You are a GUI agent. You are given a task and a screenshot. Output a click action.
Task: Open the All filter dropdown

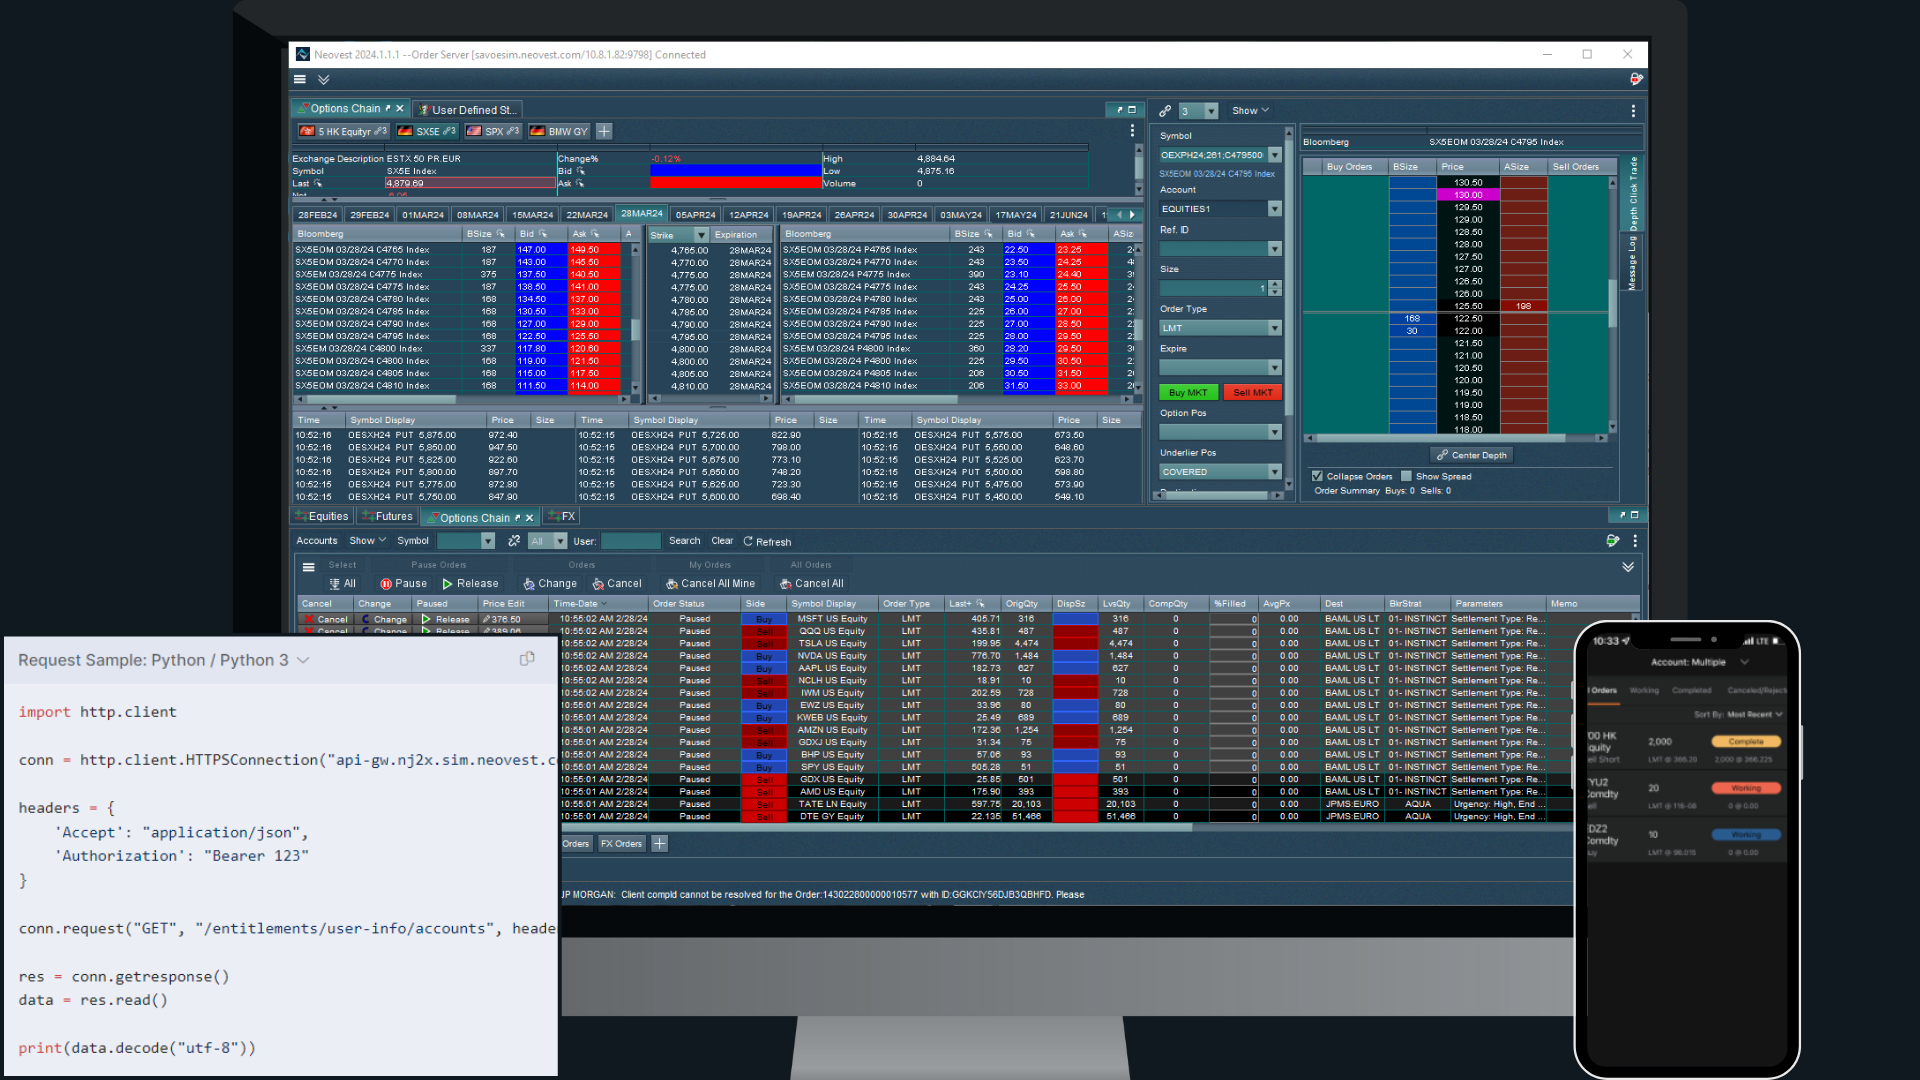(560, 541)
